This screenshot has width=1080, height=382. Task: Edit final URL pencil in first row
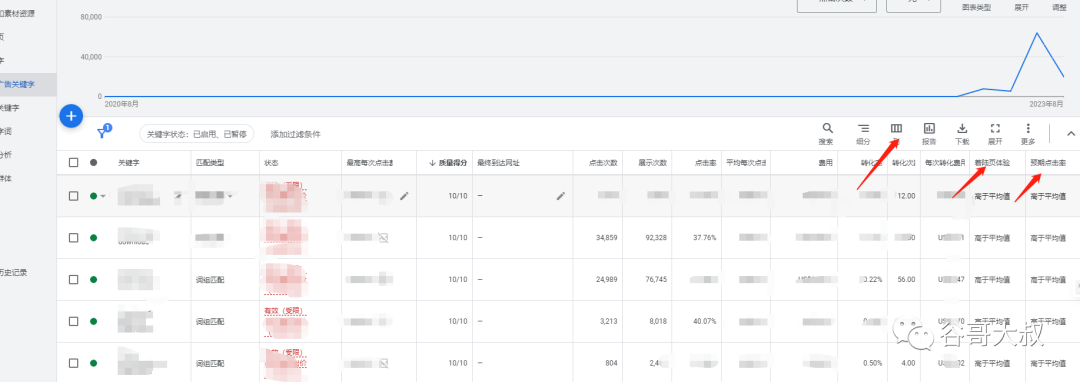pyautogui.click(x=561, y=196)
